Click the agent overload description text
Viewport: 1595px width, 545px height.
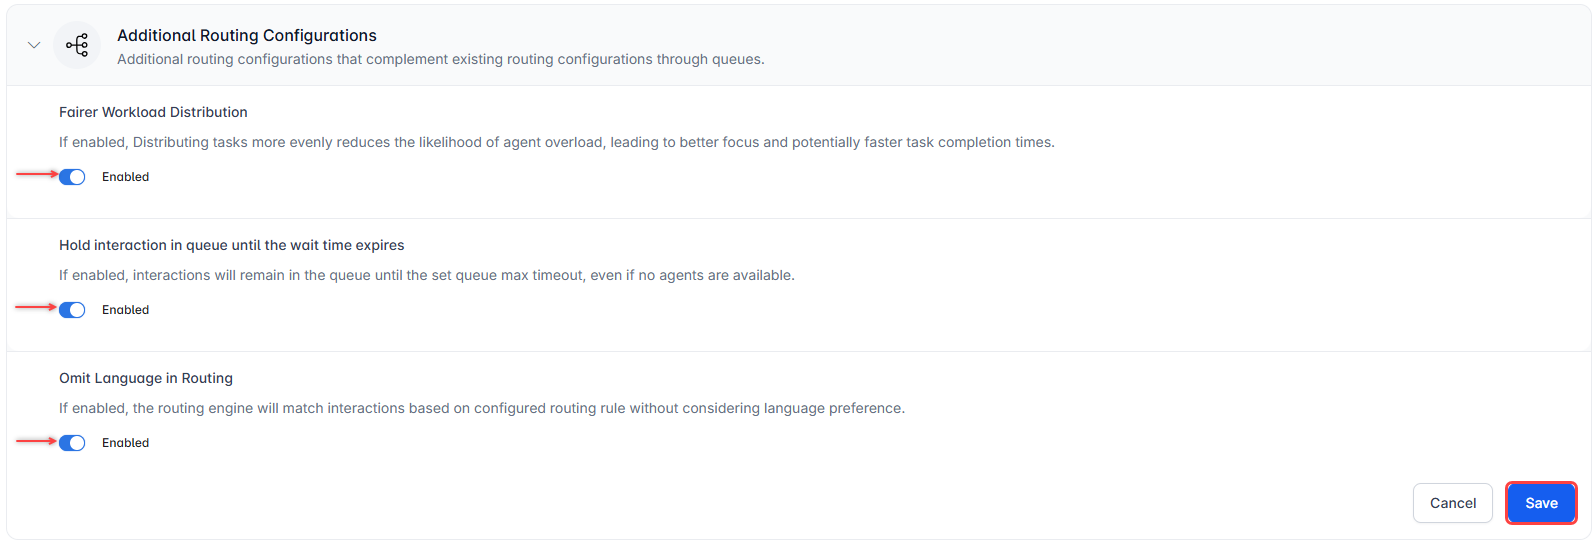[x=557, y=142]
